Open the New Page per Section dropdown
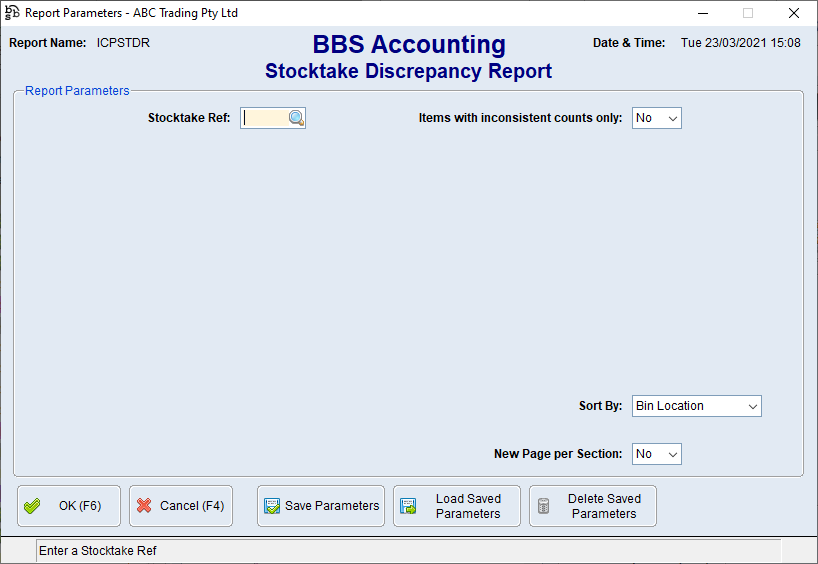This screenshot has width=818, height=564. [x=657, y=454]
